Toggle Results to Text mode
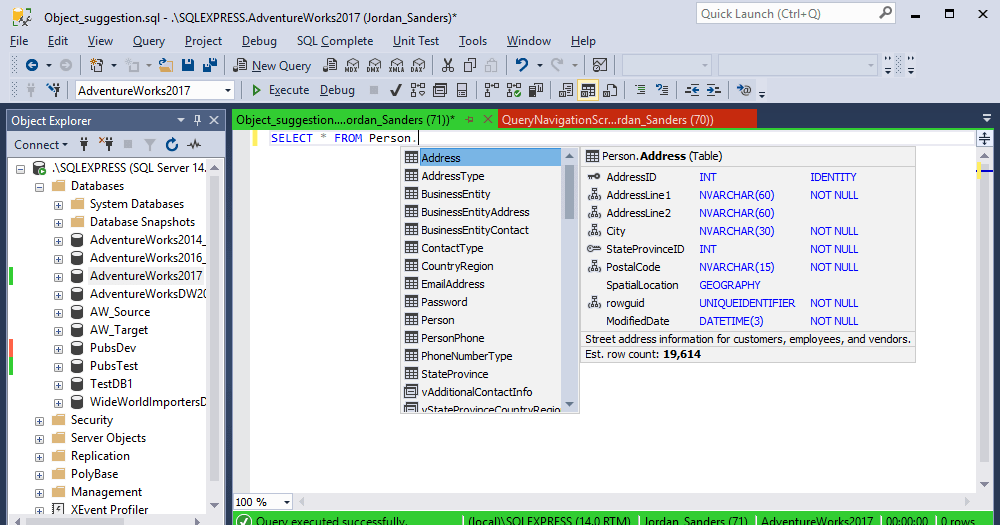Viewport: 1000px width, 525px height. click(566, 90)
